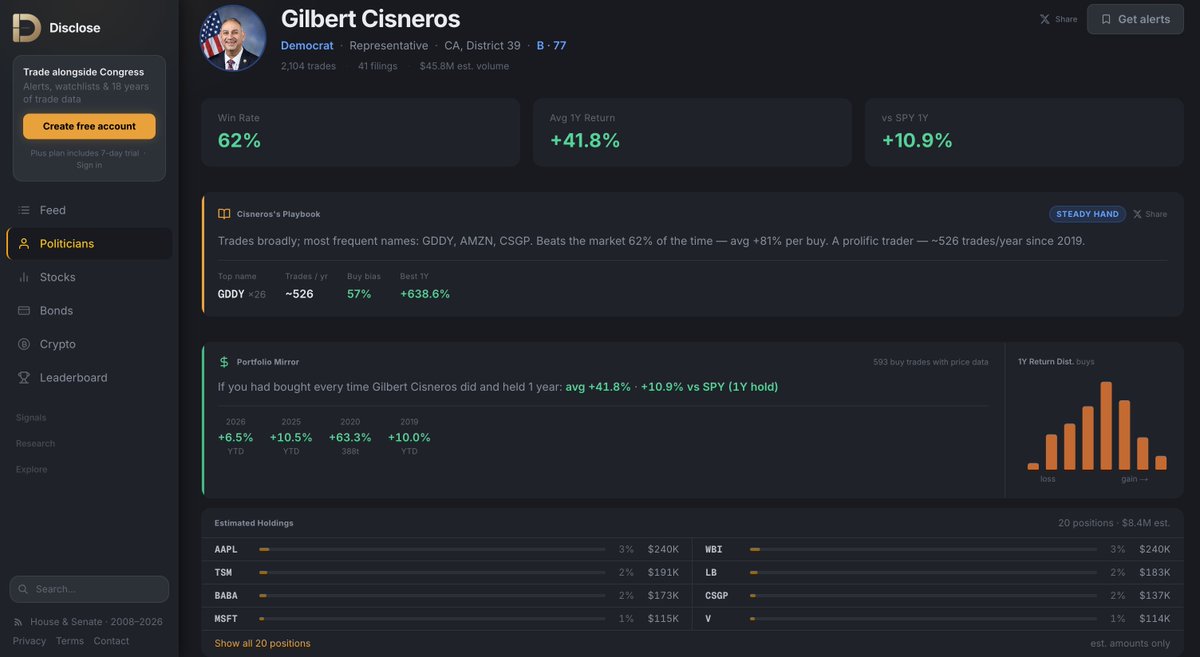
Task: Click the $240K value for AAPL
Action: (x=663, y=550)
